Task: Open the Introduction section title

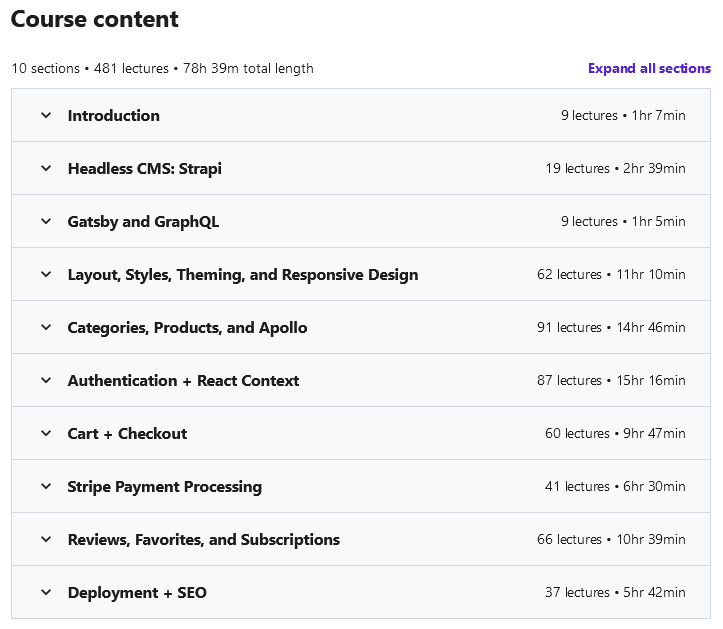Action: click(113, 115)
